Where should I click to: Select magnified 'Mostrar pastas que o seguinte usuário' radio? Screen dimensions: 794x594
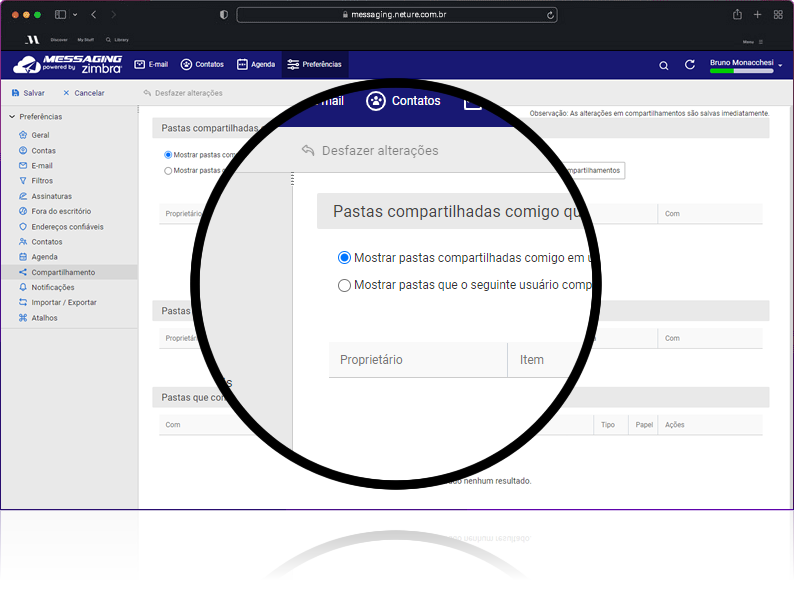[x=344, y=286]
